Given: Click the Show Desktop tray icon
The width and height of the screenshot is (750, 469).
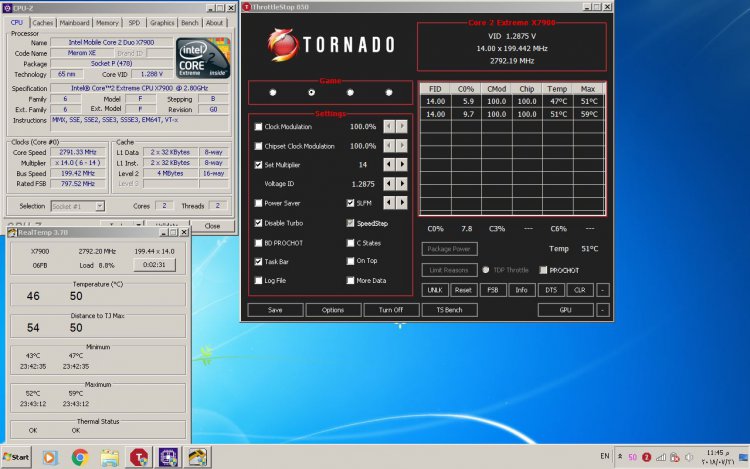Looking at the screenshot, I should point(744,457).
